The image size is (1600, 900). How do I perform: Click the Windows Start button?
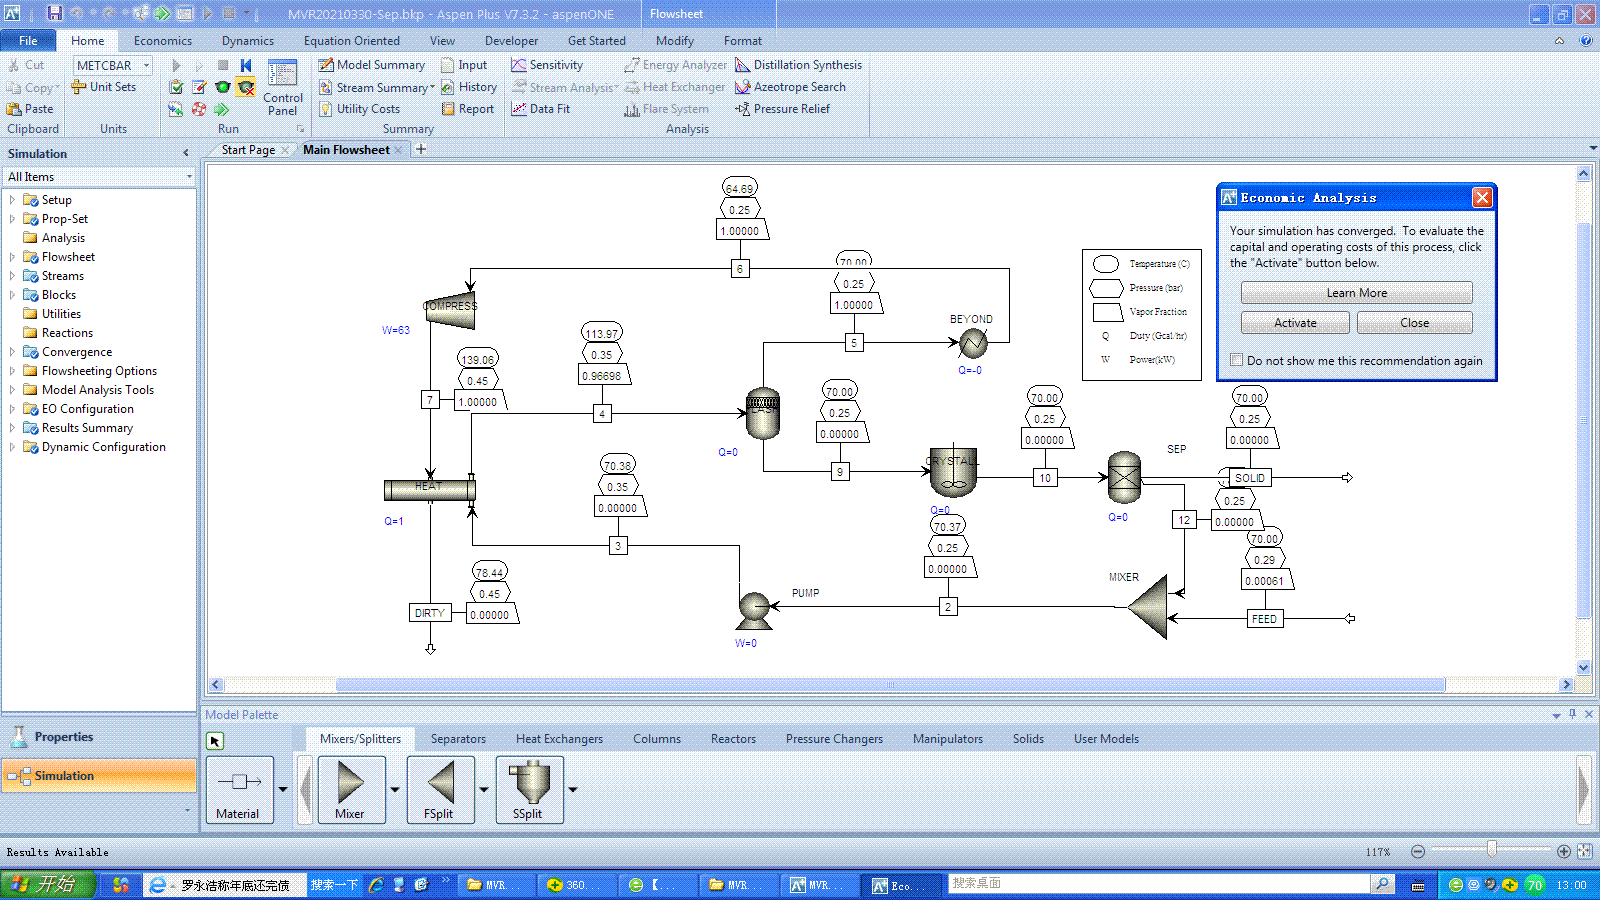[x=48, y=884]
